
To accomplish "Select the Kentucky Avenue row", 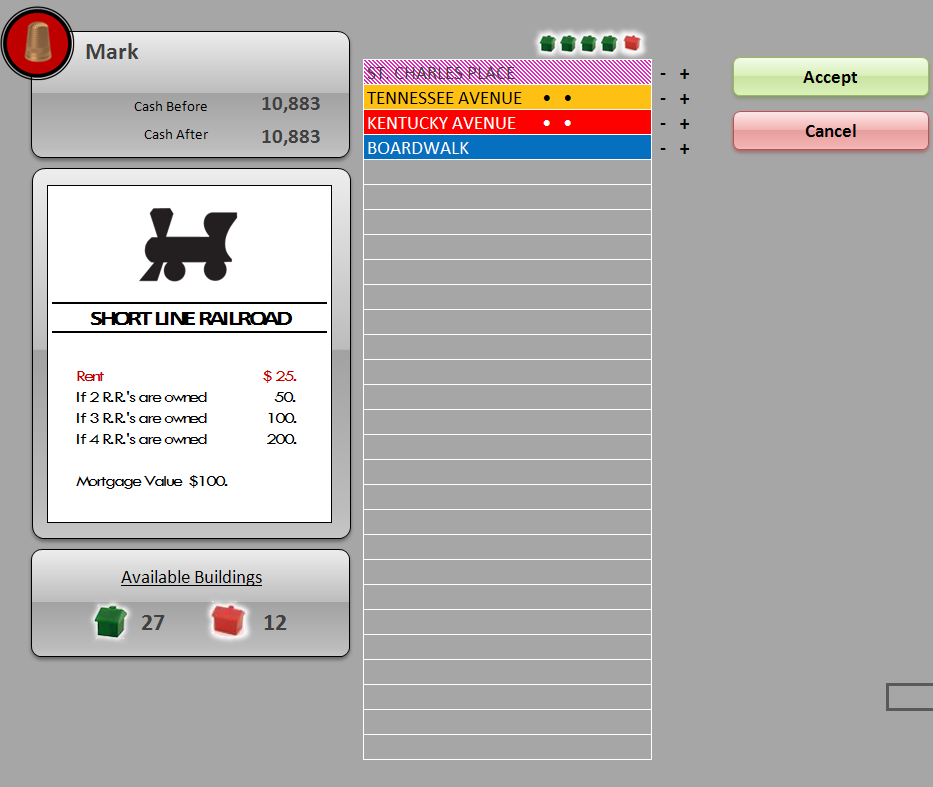I will tap(508, 123).
